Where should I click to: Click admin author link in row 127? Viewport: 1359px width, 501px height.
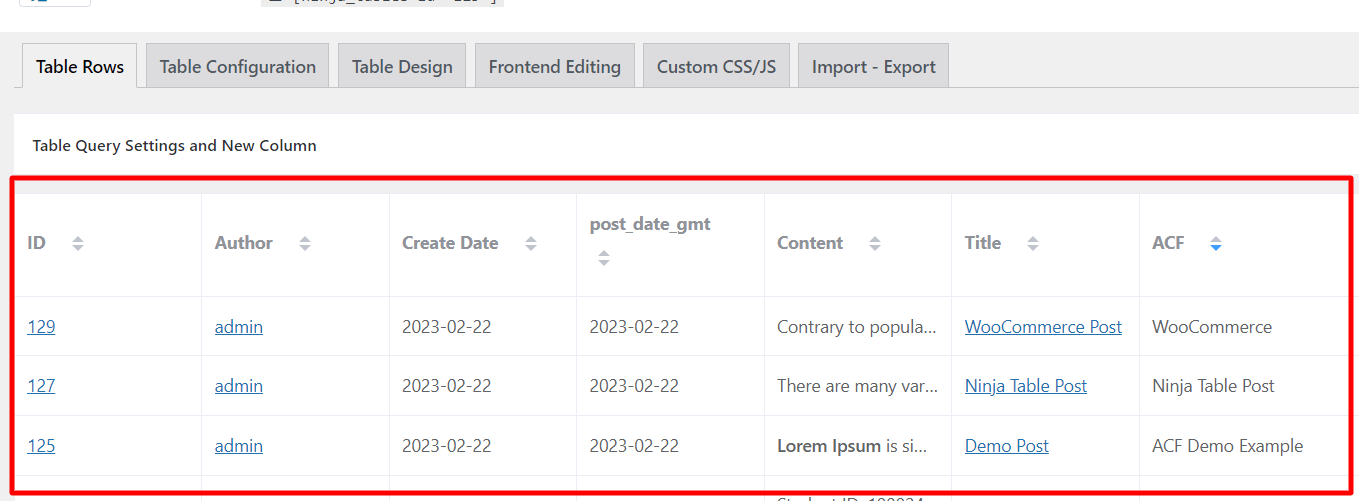[239, 385]
